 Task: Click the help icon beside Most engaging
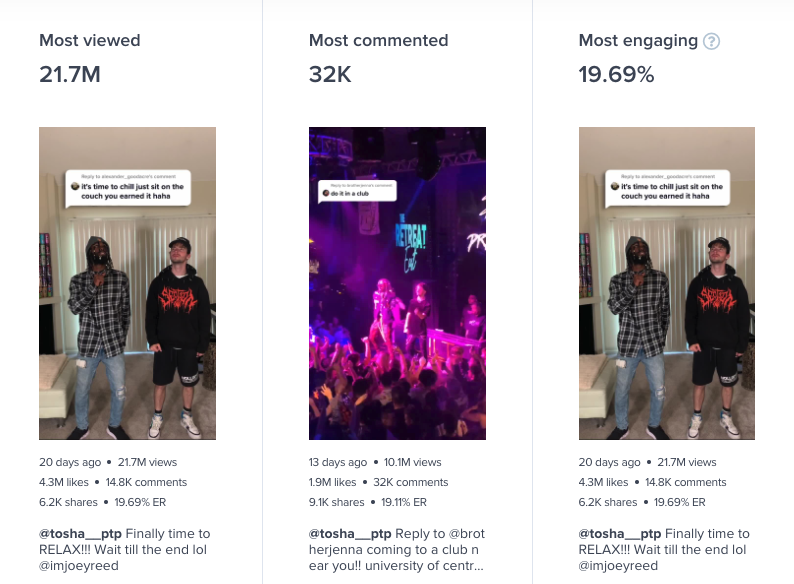(712, 41)
